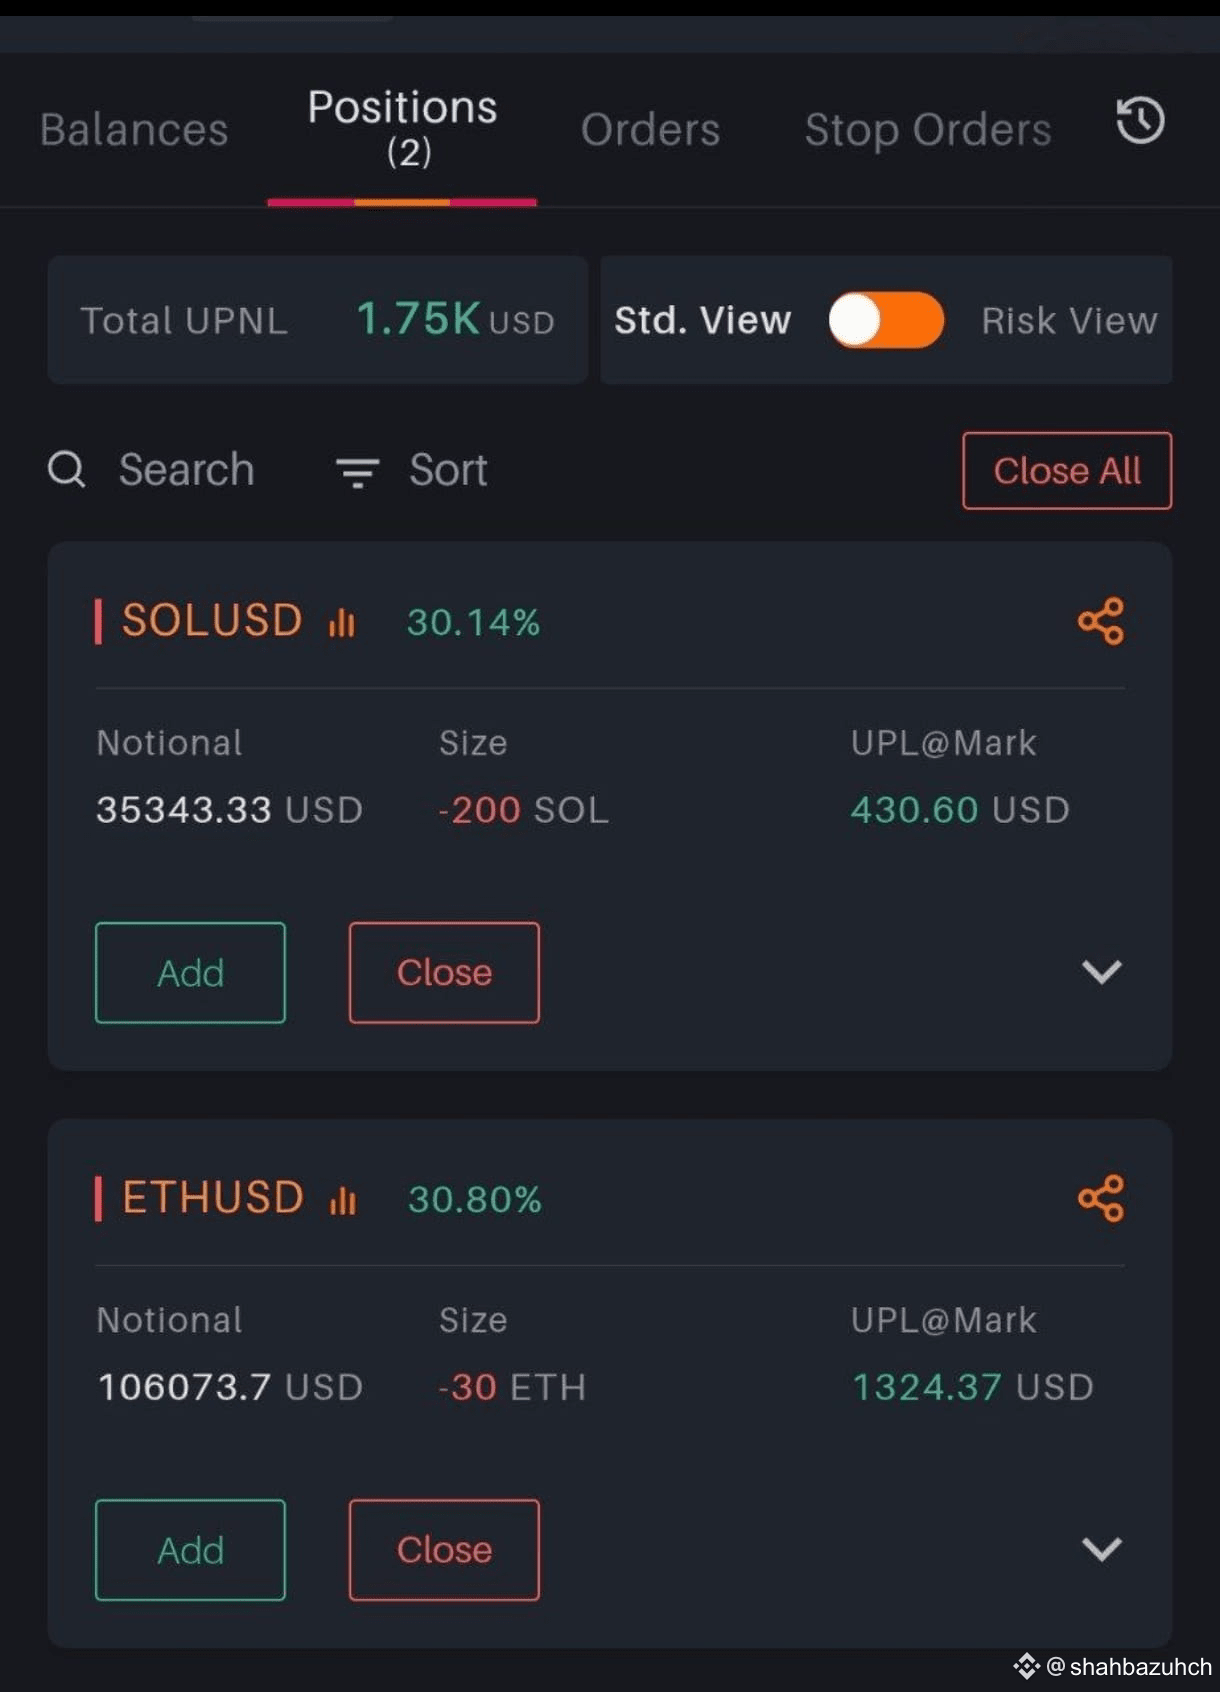Open the ETHUSD chart bars icon
The width and height of the screenshot is (1220, 1692).
coord(343,1199)
